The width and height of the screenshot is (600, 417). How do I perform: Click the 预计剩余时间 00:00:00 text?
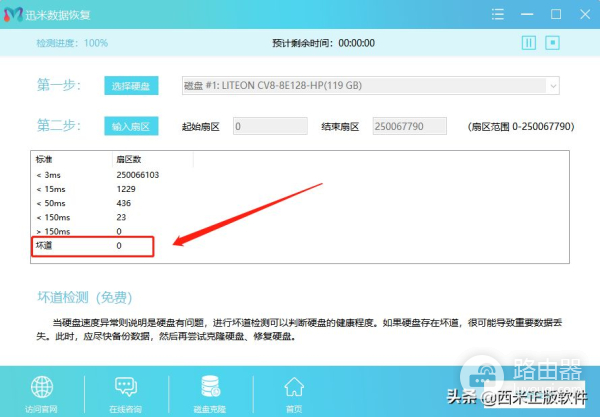(323, 43)
